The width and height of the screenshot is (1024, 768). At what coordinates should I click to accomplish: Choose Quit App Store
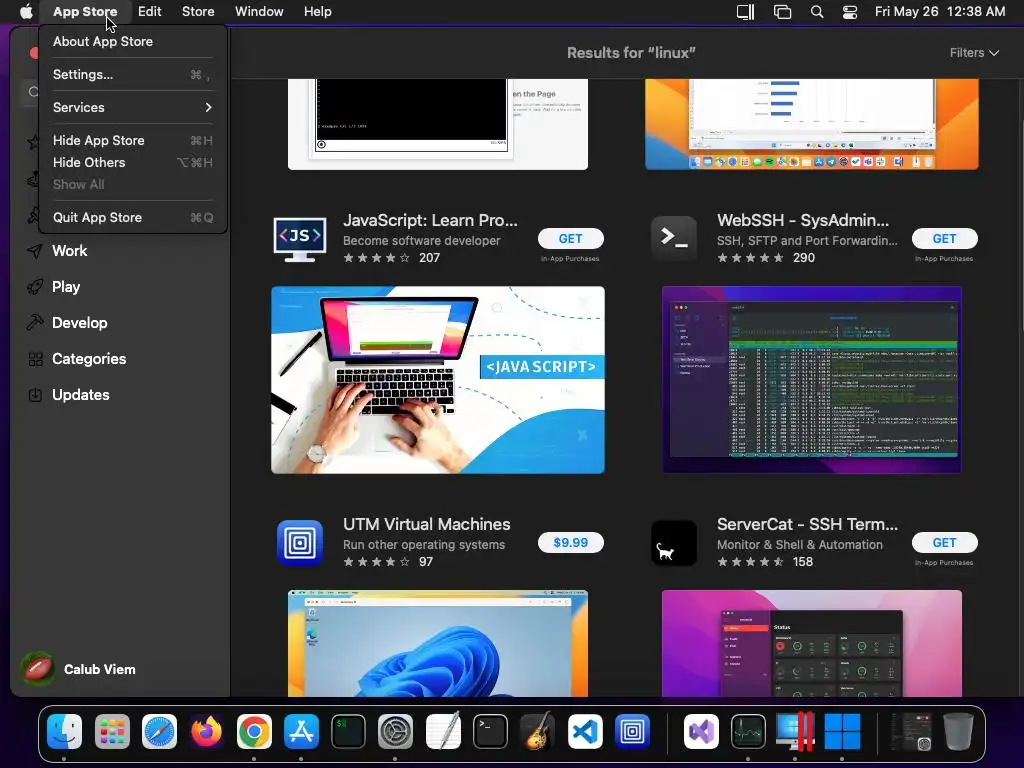133,217
